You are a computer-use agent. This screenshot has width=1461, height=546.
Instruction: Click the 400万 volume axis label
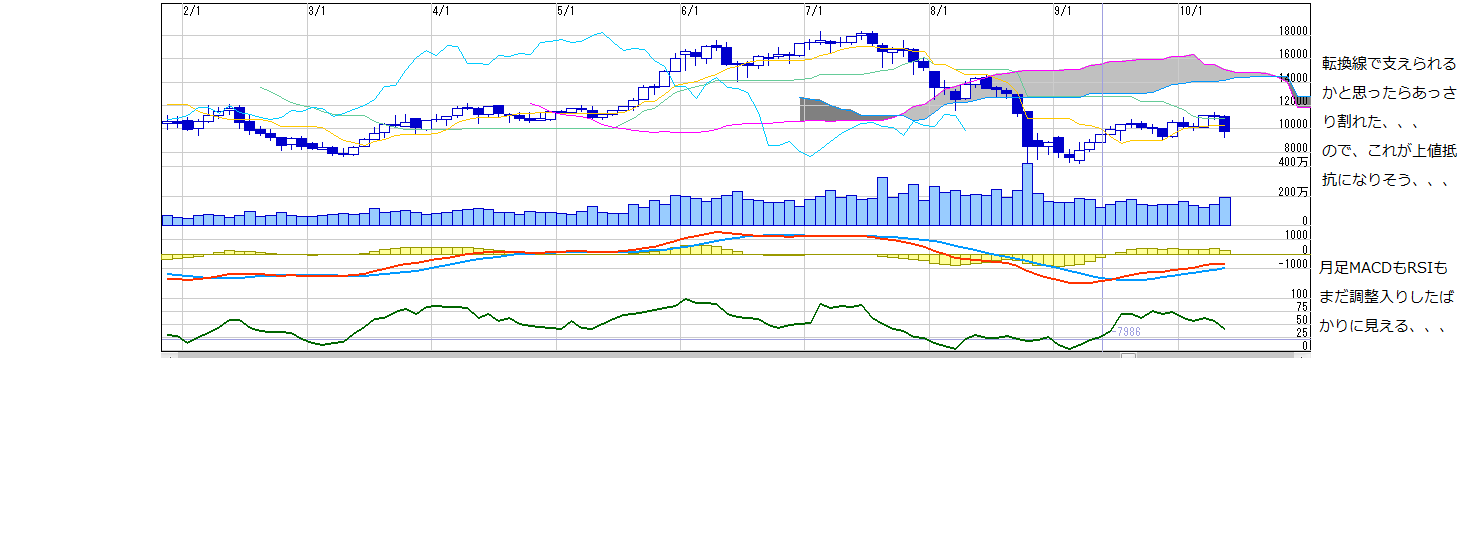(1293, 162)
